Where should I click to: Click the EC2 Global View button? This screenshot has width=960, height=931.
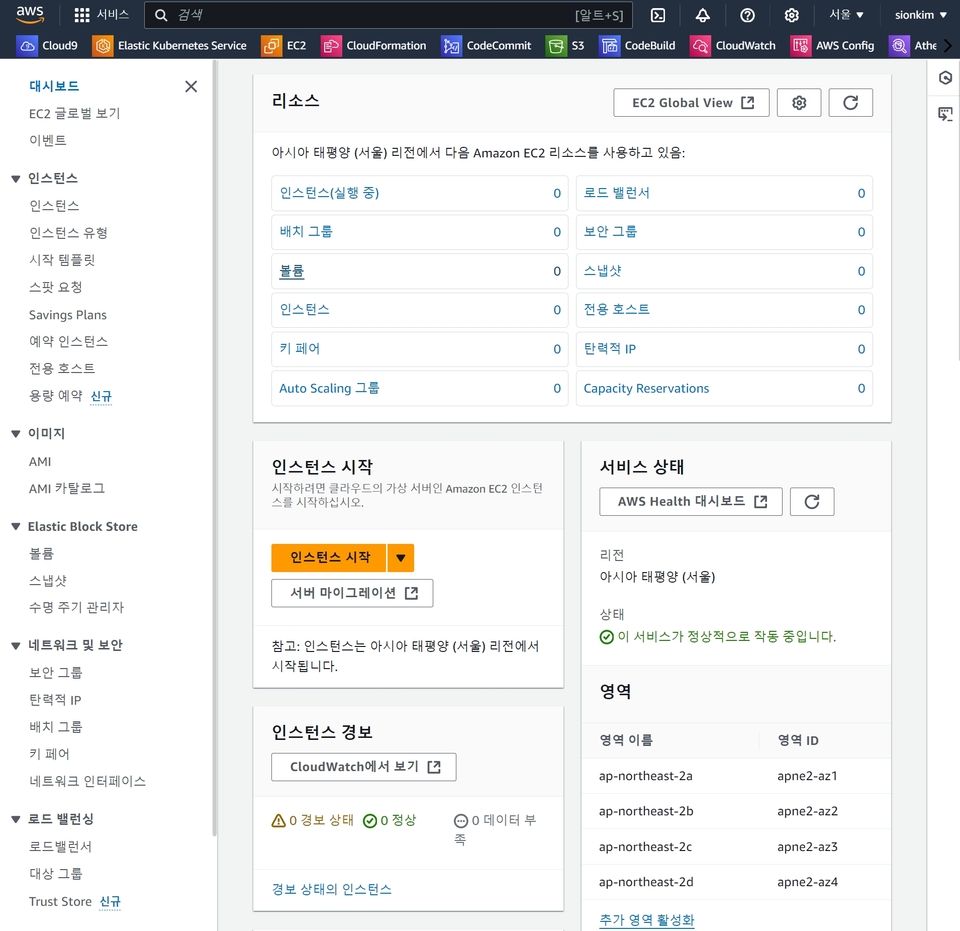[x=691, y=102]
